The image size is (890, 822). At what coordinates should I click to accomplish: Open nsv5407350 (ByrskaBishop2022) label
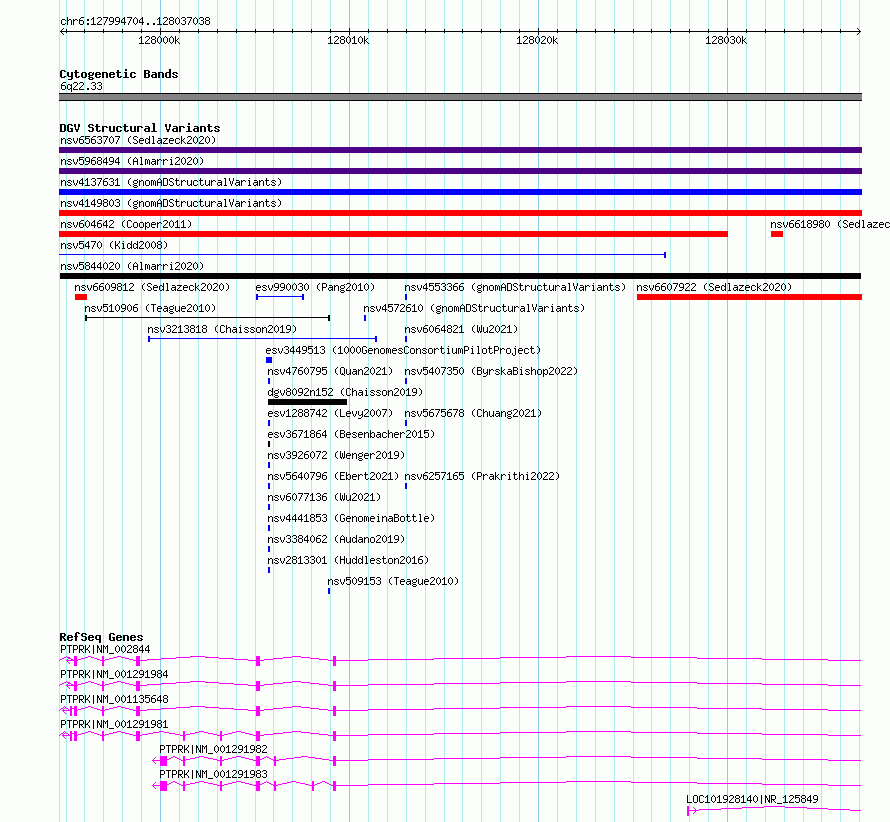pyautogui.click(x=491, y=371)
